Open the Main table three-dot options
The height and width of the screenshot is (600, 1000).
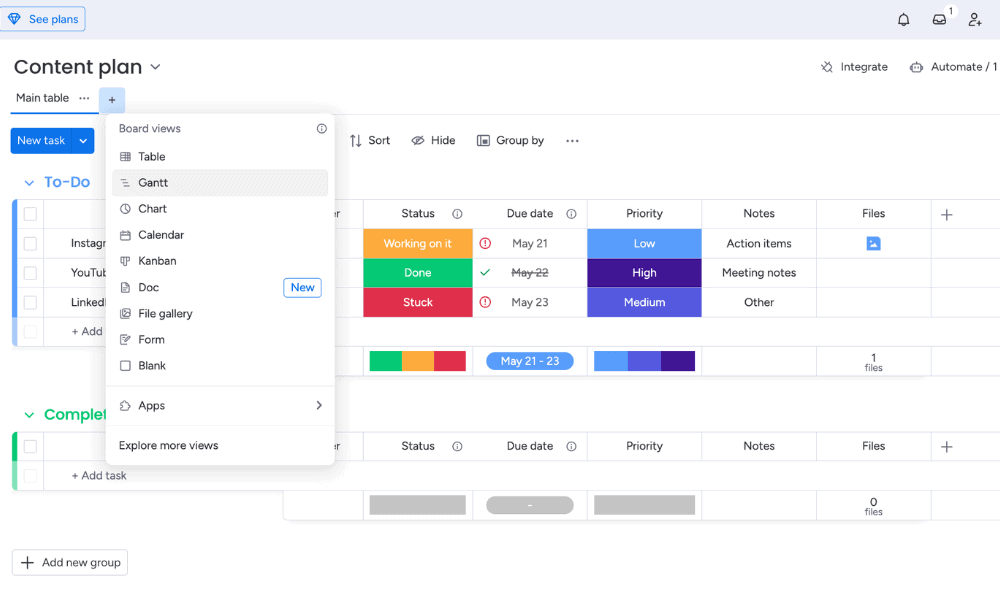[85, 98]
